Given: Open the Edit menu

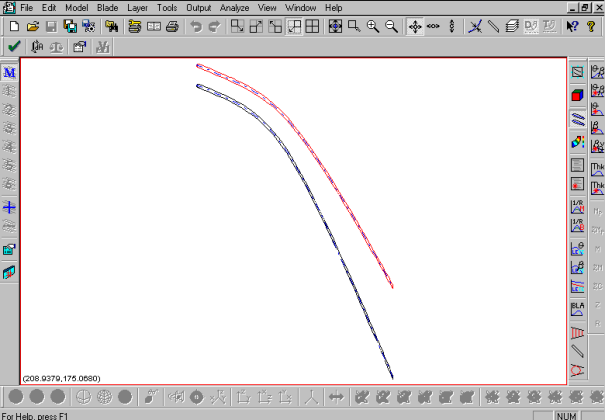Looking at the screenshot, I should pos(49,8).
